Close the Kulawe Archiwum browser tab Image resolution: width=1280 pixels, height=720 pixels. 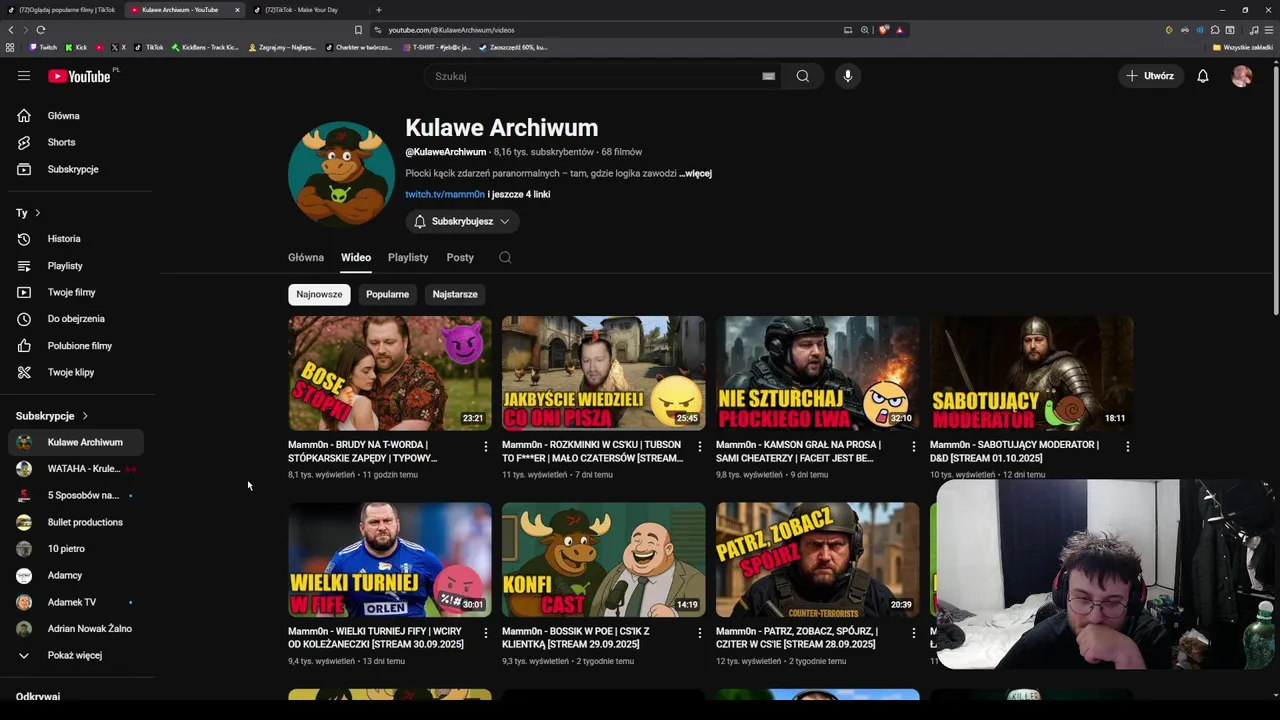(237, 10)
